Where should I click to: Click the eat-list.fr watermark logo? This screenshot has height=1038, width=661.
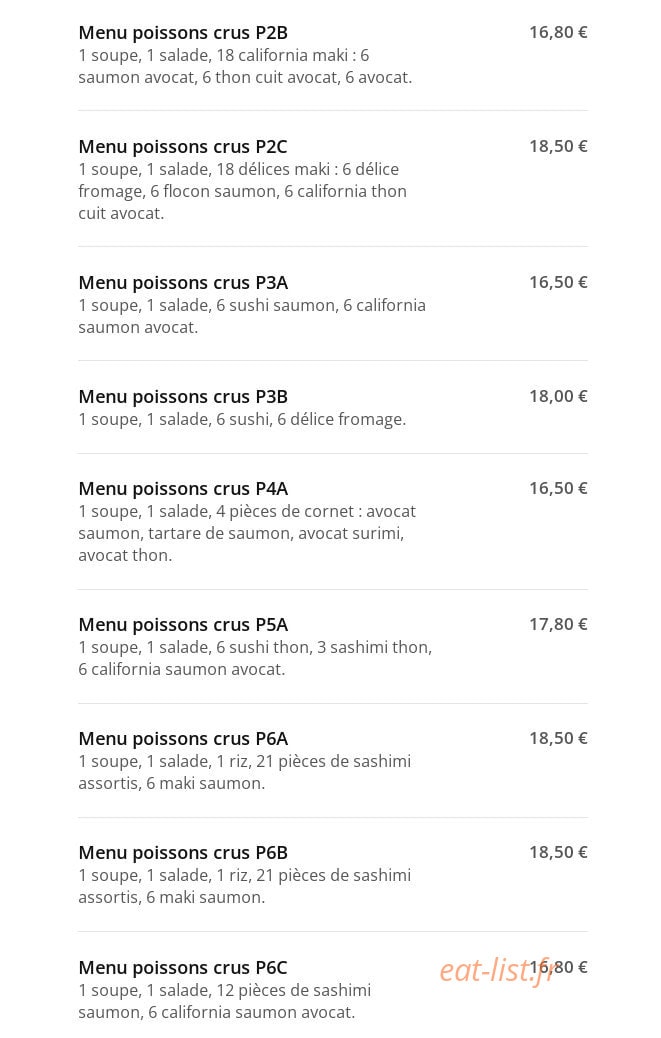click(x=497, y=970)
